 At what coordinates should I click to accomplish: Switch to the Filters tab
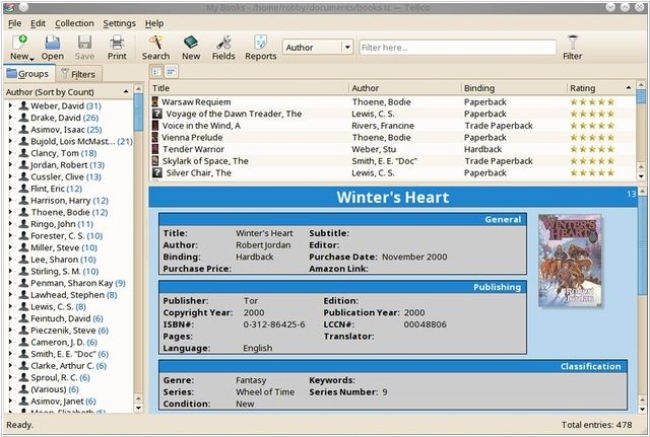click(78, 74)
